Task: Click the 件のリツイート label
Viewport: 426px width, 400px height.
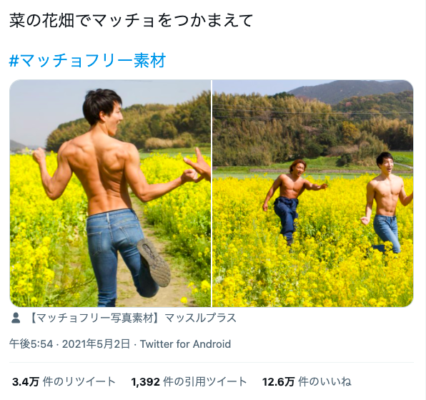Action: [x=79, y=382]
